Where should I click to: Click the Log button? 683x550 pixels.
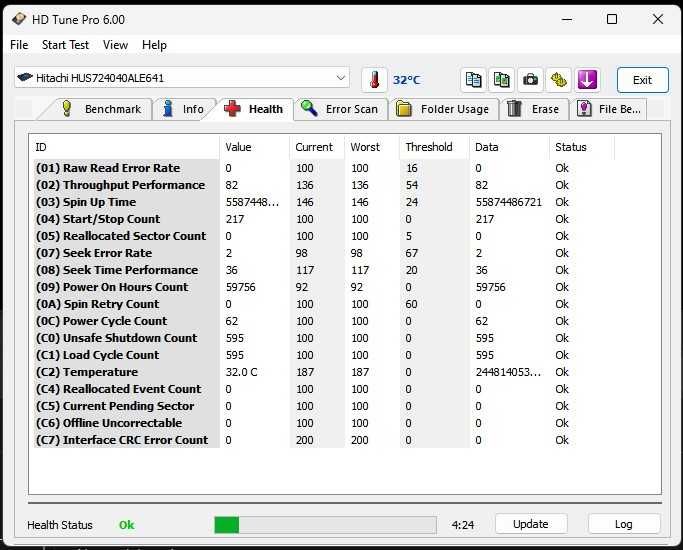click(x=624, y=524)
